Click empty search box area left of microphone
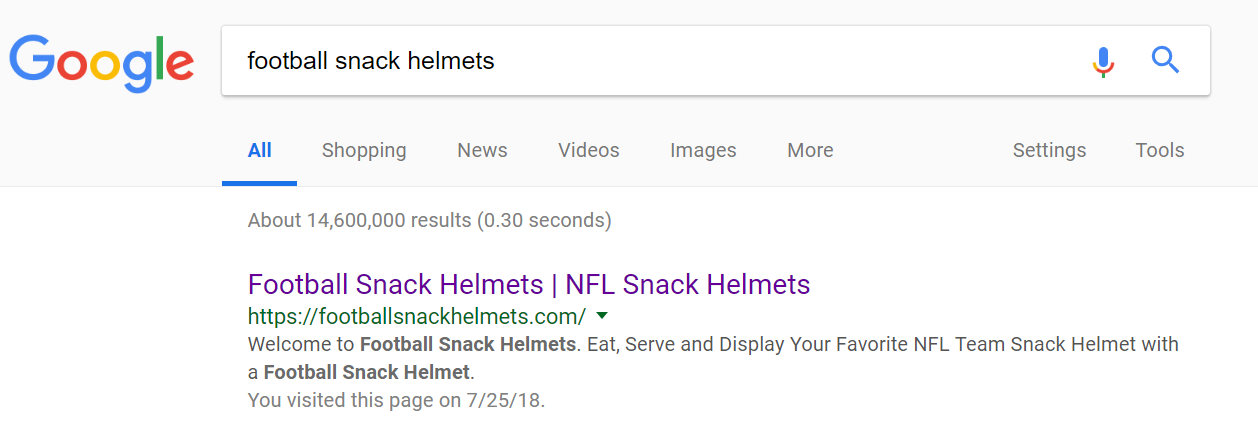This screenshot has width=1258, height=434. tap(800, 61)
